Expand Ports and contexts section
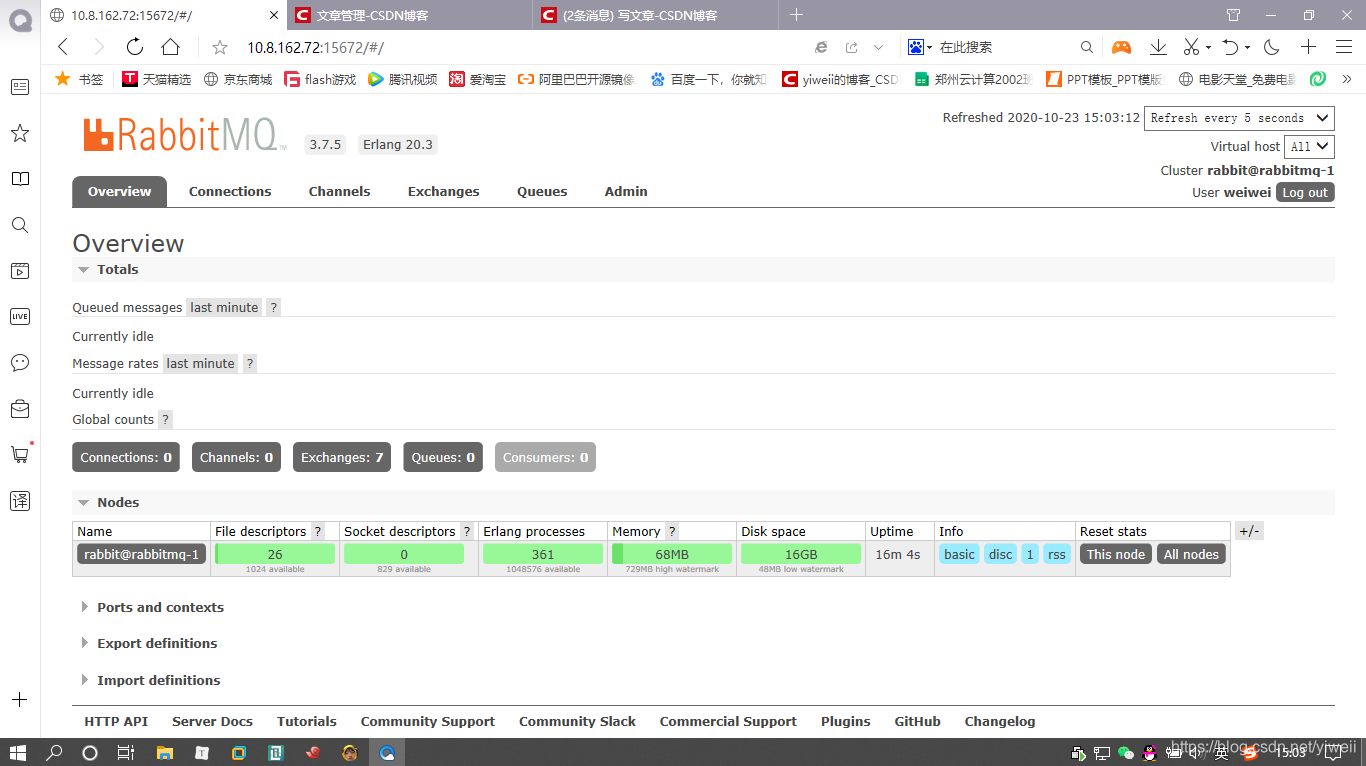The image size is (1366, 766). coord(152,608)
